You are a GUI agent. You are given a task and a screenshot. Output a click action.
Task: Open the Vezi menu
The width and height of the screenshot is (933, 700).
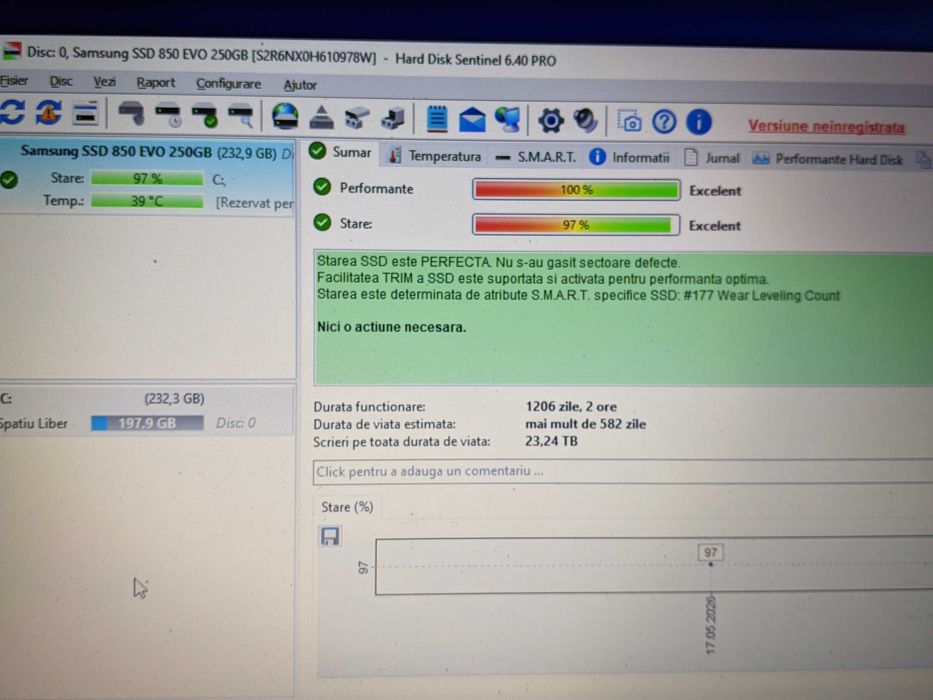[104, 82]
